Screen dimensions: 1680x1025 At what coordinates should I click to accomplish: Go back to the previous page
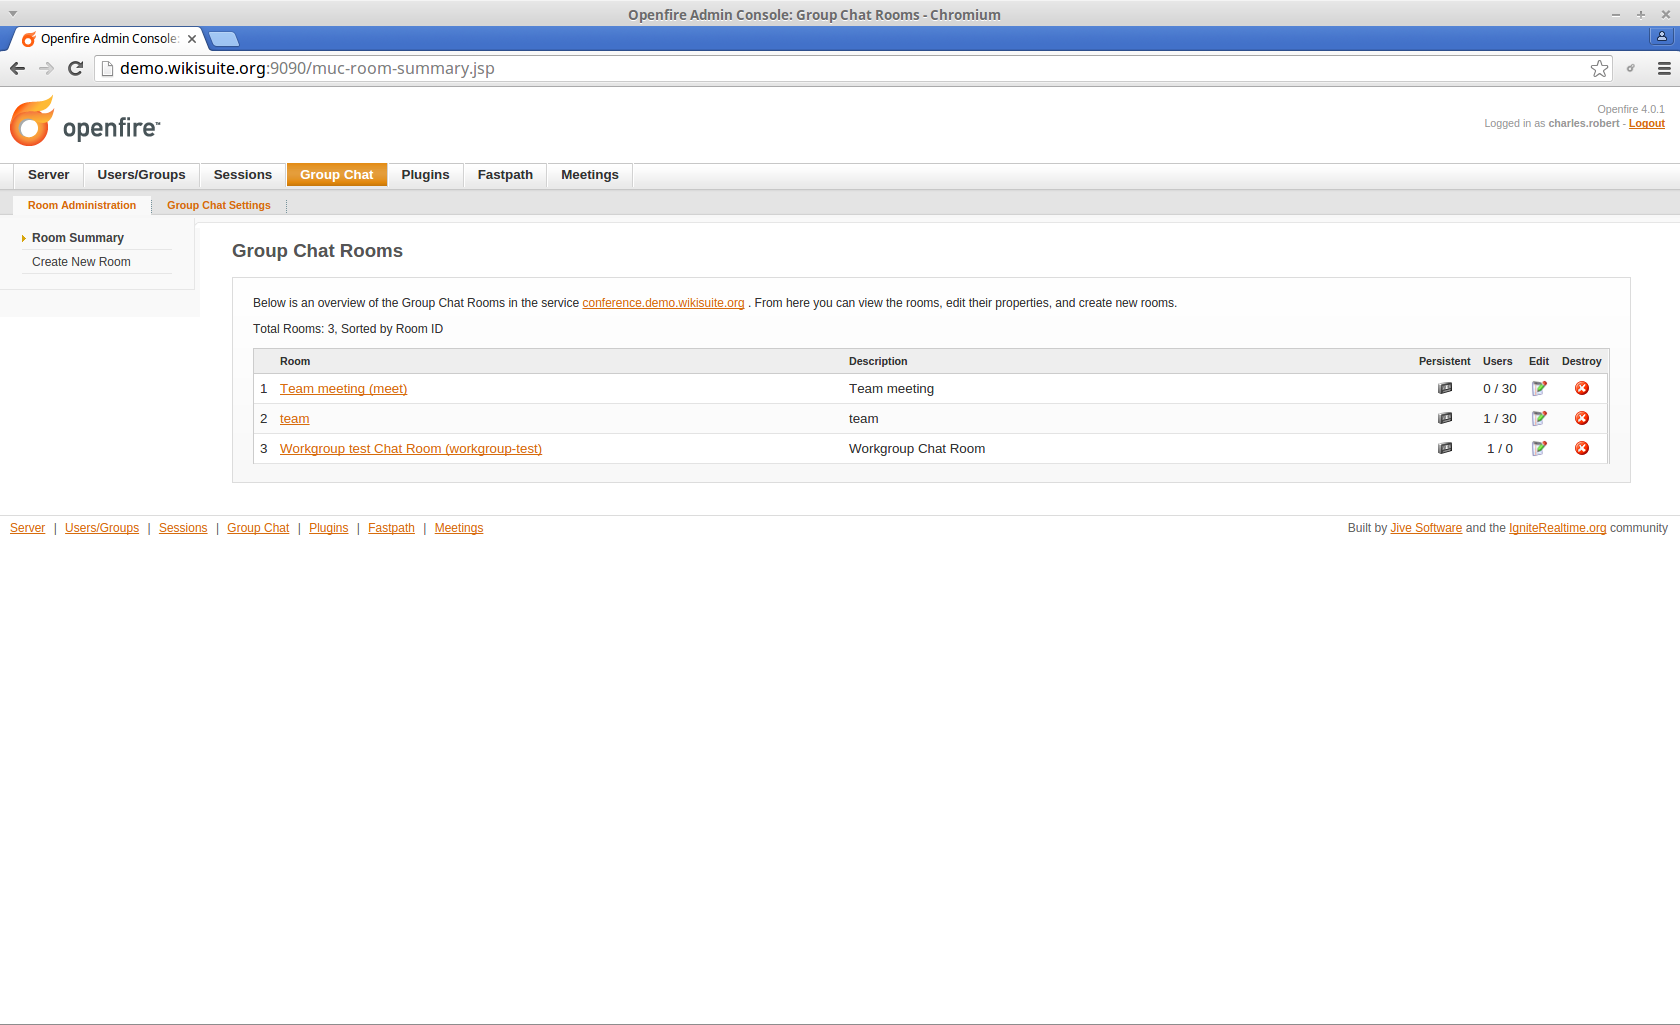click(x=17, y=68)
